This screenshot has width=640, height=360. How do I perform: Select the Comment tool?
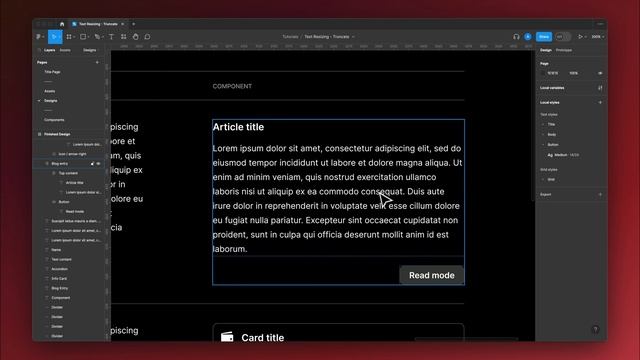tap(147, 37)
